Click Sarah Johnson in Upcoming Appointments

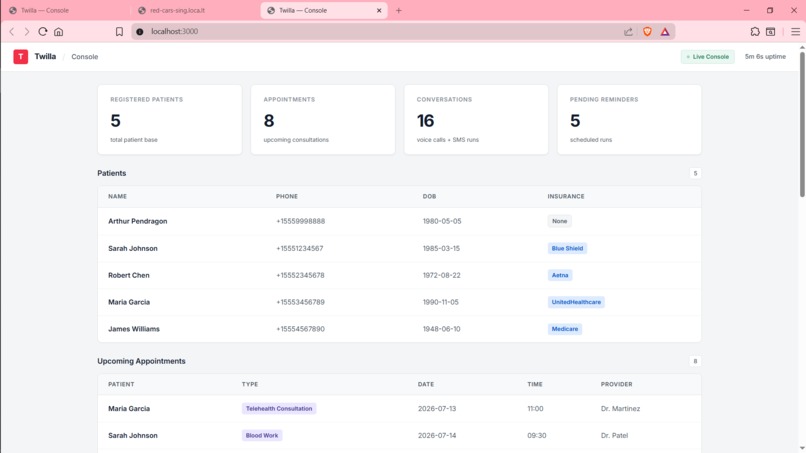pyautogui.click(x=133, y=435)
